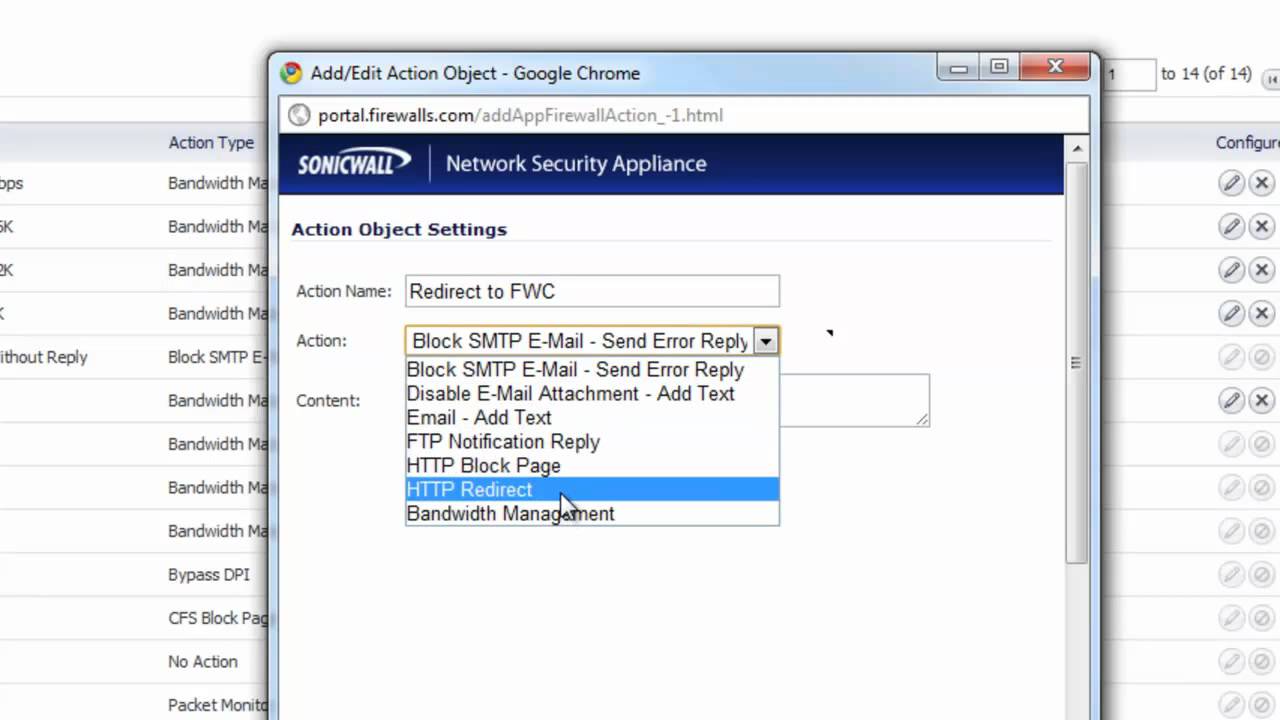The width and height of the screenshot is (1280, 720).
Task: Pick the HTTP Block Page option
Action: pyautogui.click(x=483, y=466)
